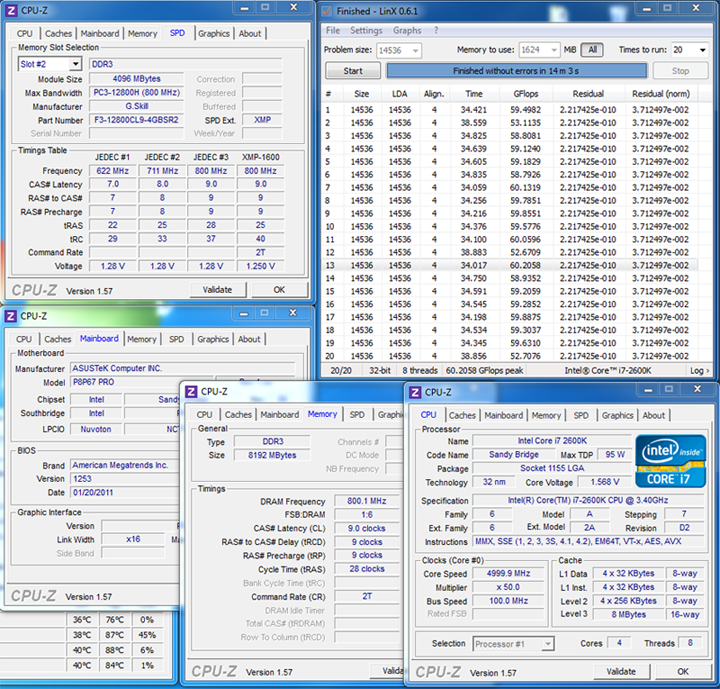Click the Residual (norm) column header
Viewport: 720px width, 689px height.
pos(661,94)
